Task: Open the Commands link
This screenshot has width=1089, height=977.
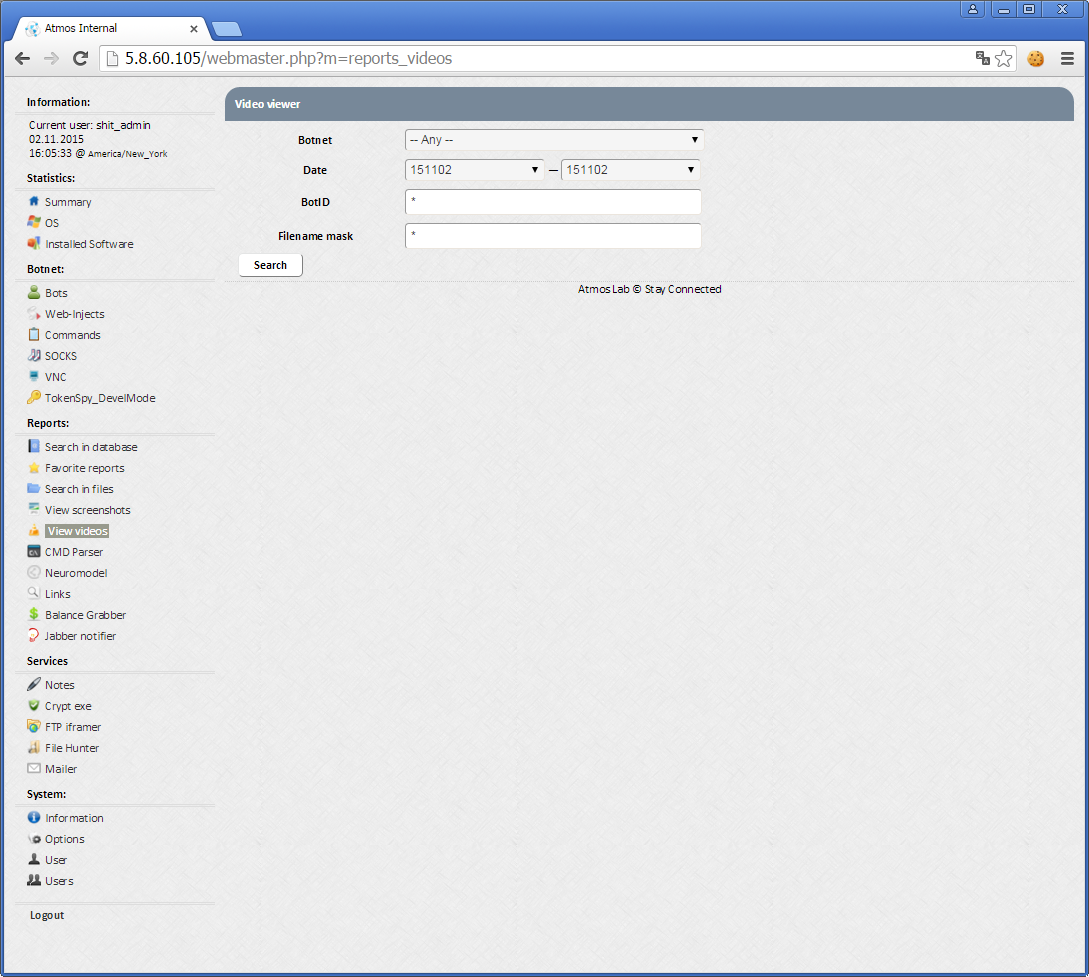Action: 72,335
